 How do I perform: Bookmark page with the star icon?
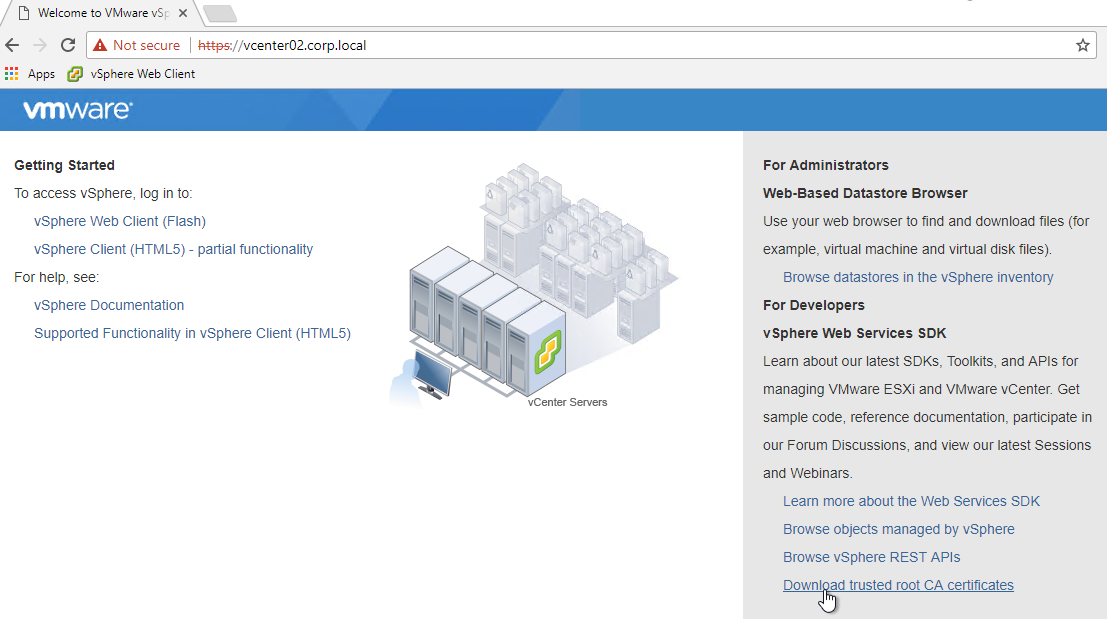[1082, 45]
